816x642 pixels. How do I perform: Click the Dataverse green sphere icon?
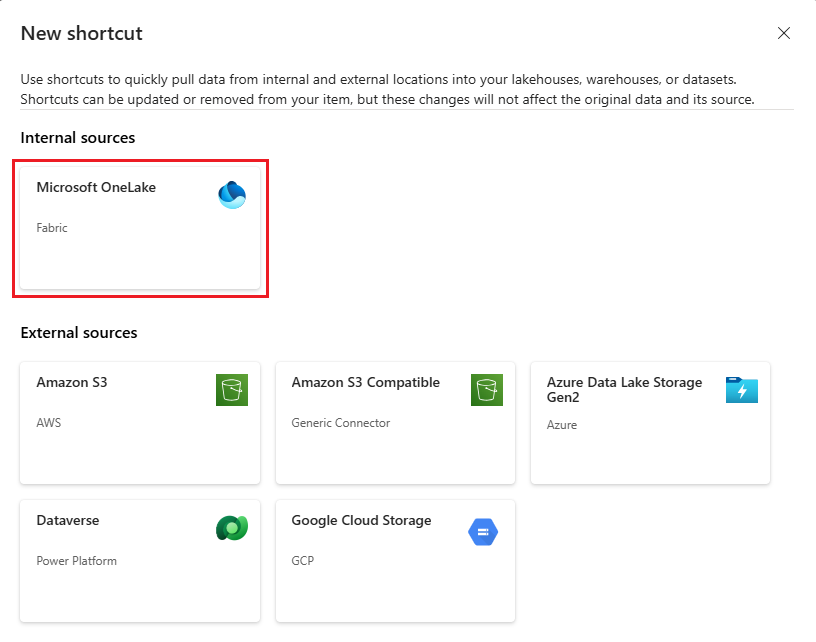232,528
